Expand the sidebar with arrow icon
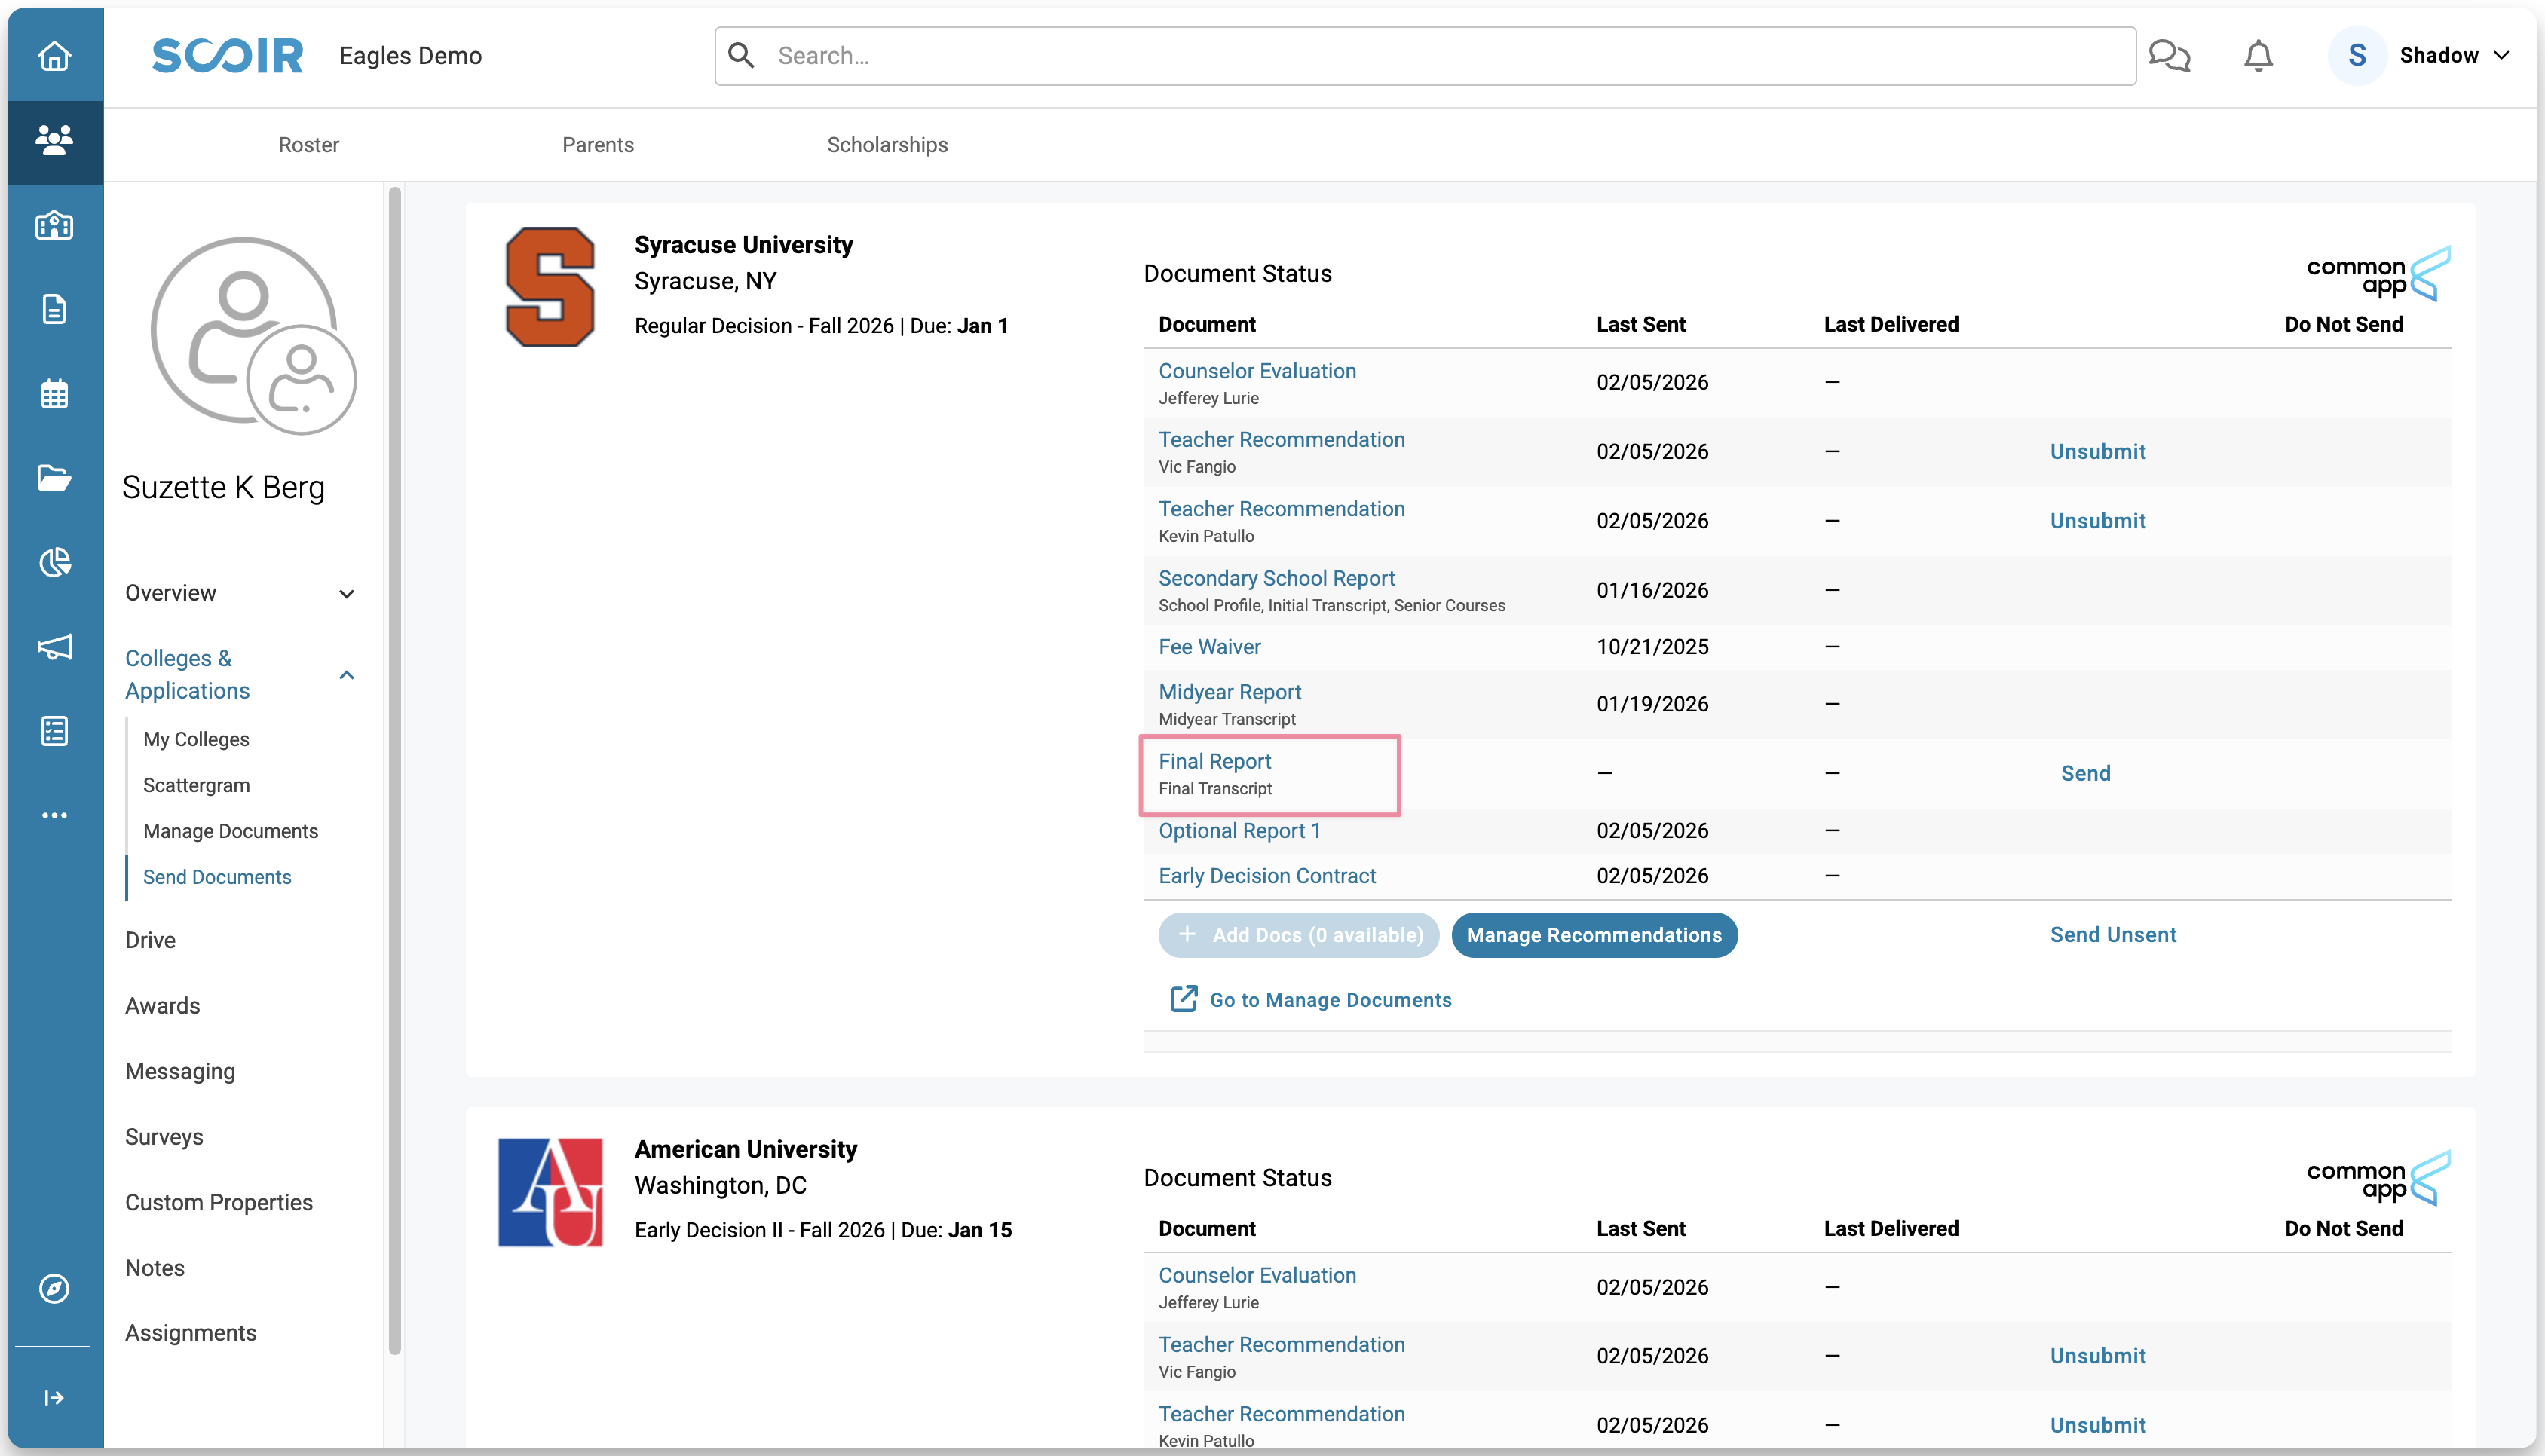Viewport: 2545px width, 1456px height. pyautogui.click(x=54, y=1397)
